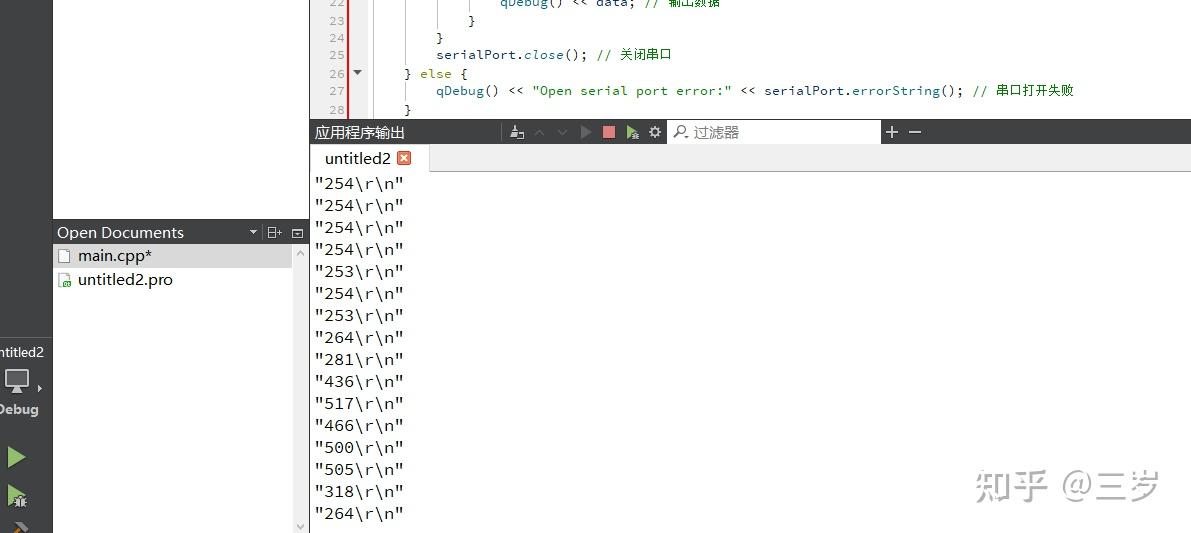Click the else keyword in code

[436, 74]
